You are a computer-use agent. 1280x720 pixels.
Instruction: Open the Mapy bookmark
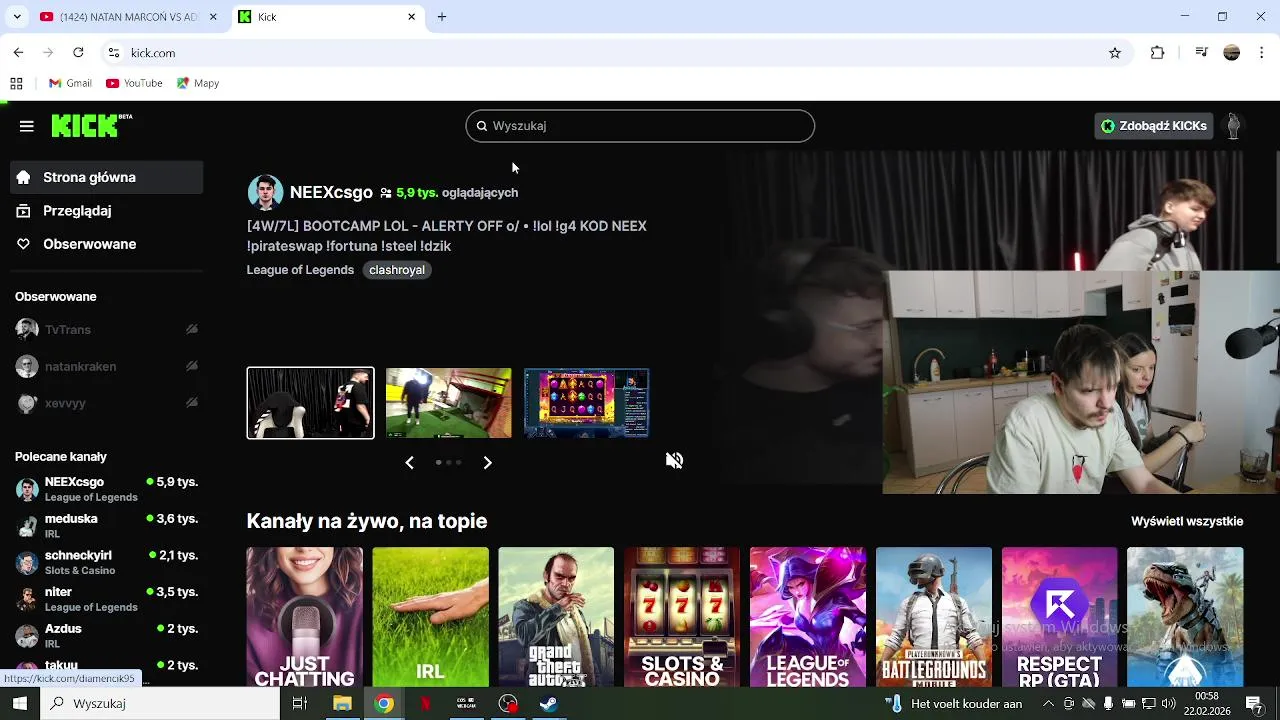[198, 83]
